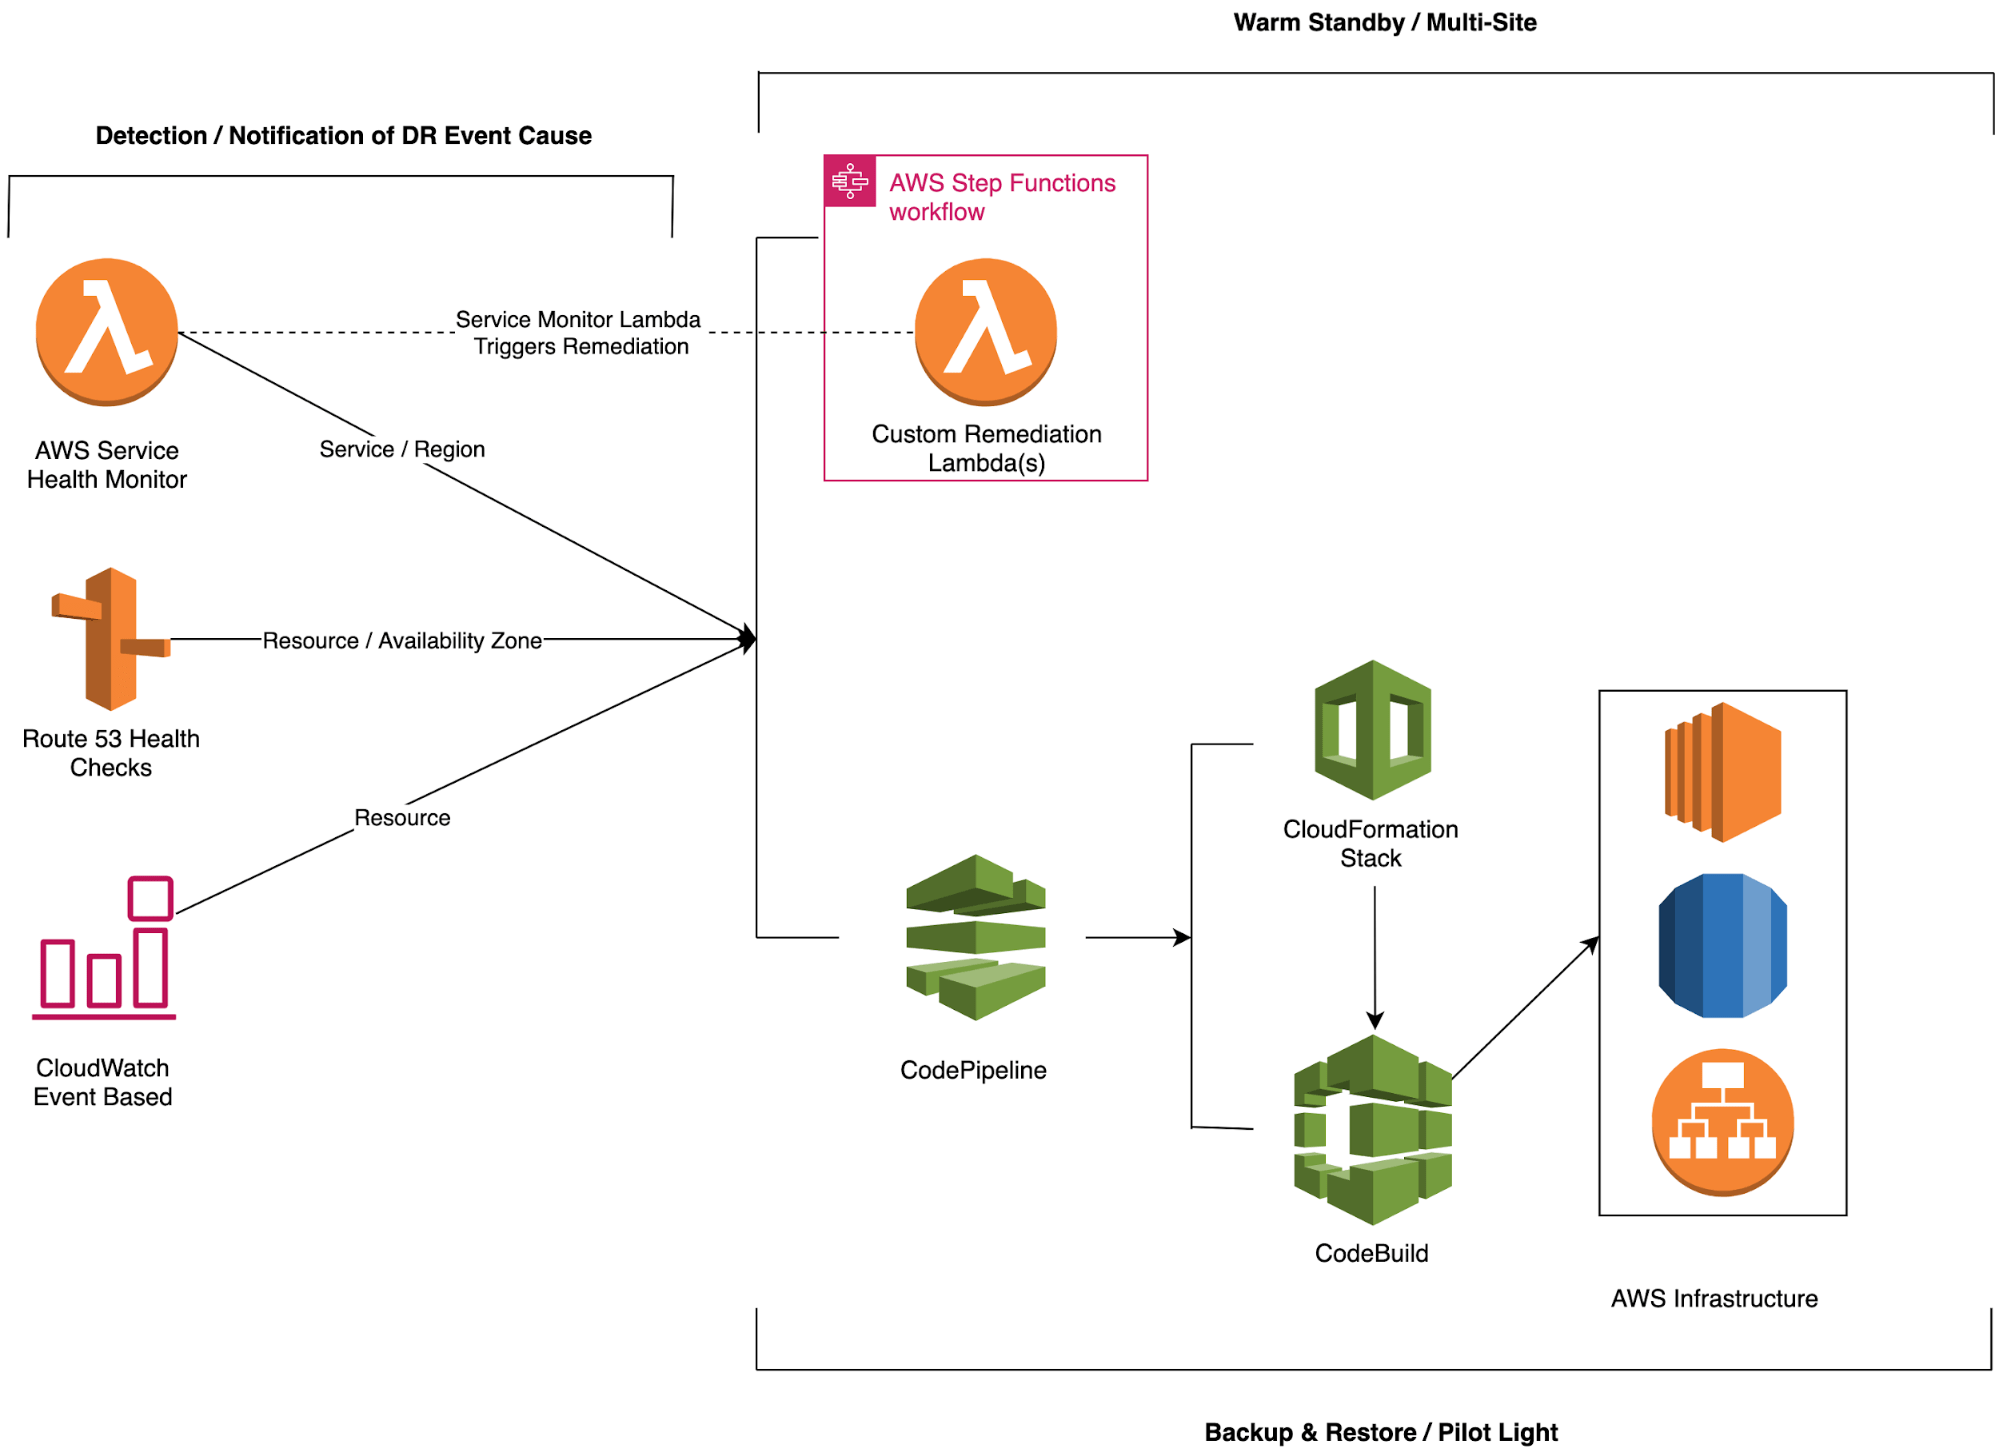Click the Warm Standby / Multi-Site heading

point(1385,22)
